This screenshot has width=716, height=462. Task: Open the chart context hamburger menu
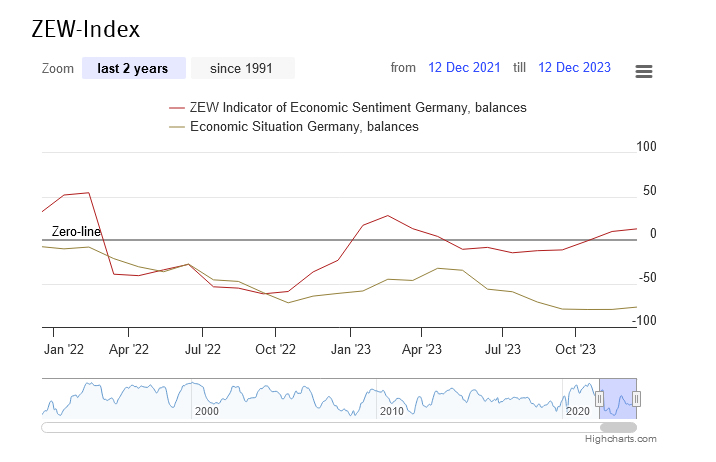pyautogui.click(x=644, y=71)
